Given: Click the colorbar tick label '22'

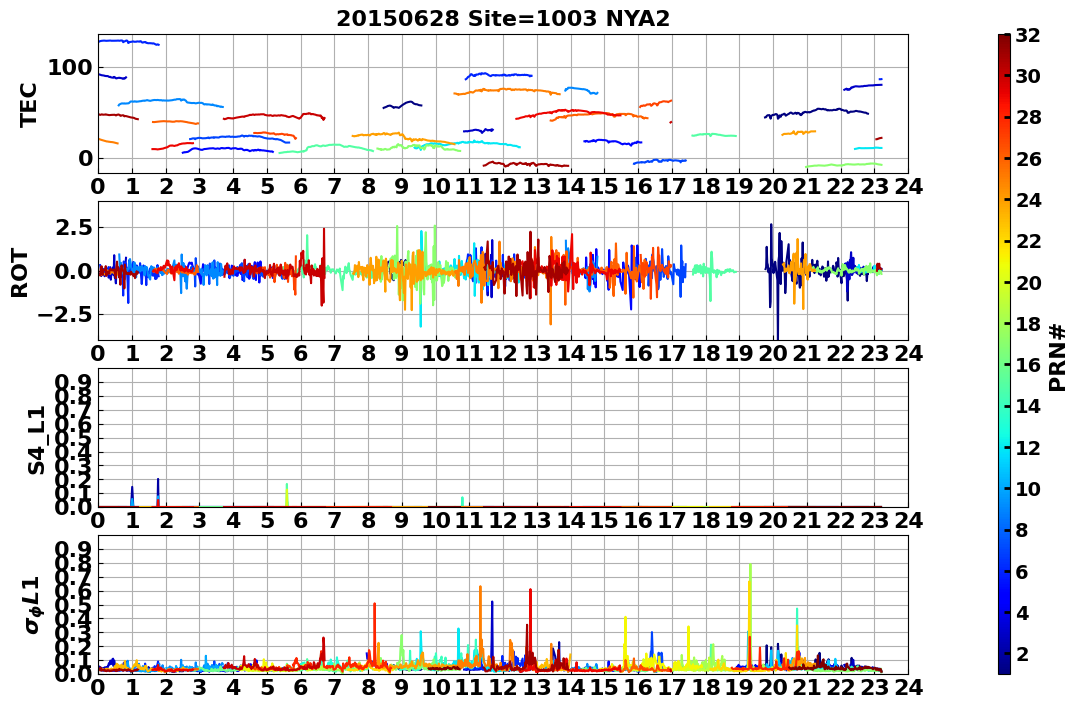Looking at the screenshot, I should coord(1028,241).
